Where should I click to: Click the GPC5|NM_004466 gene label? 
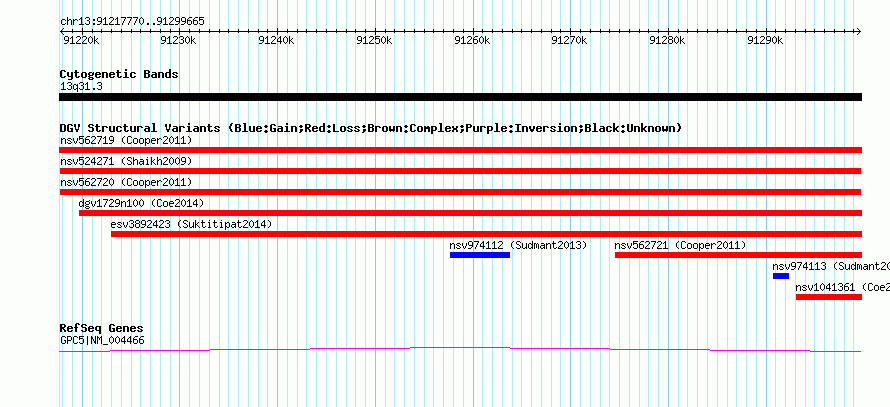[102, 341]
